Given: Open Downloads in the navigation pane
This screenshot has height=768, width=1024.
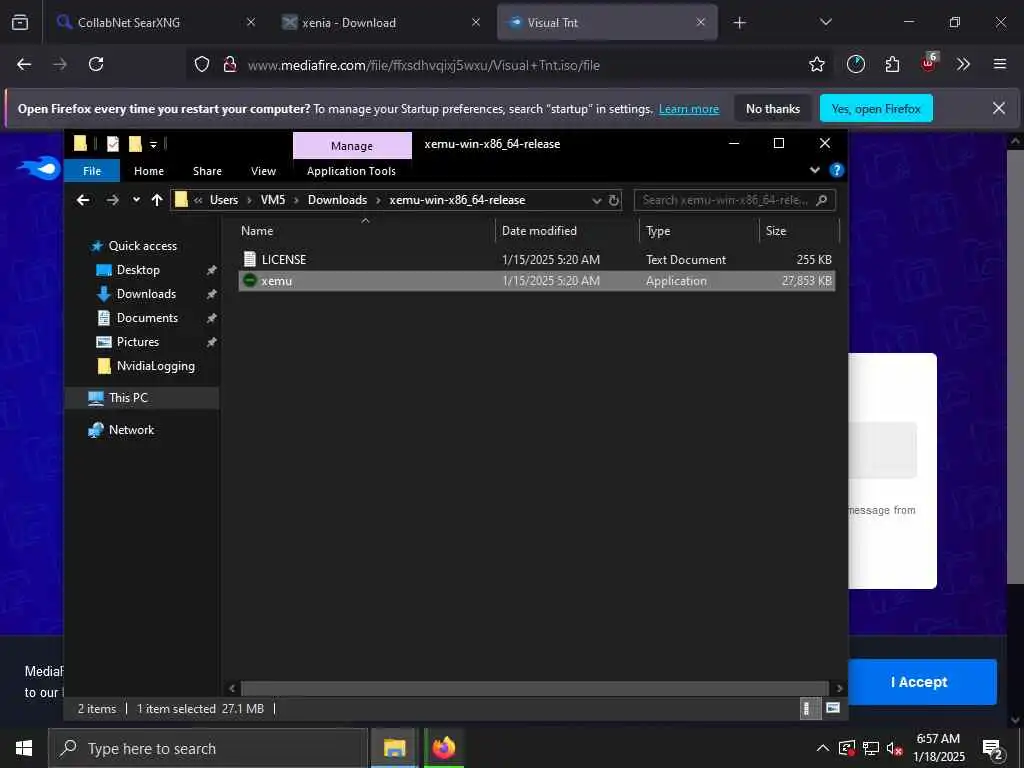Looking at the screenshot, I should tap(146, 294).
